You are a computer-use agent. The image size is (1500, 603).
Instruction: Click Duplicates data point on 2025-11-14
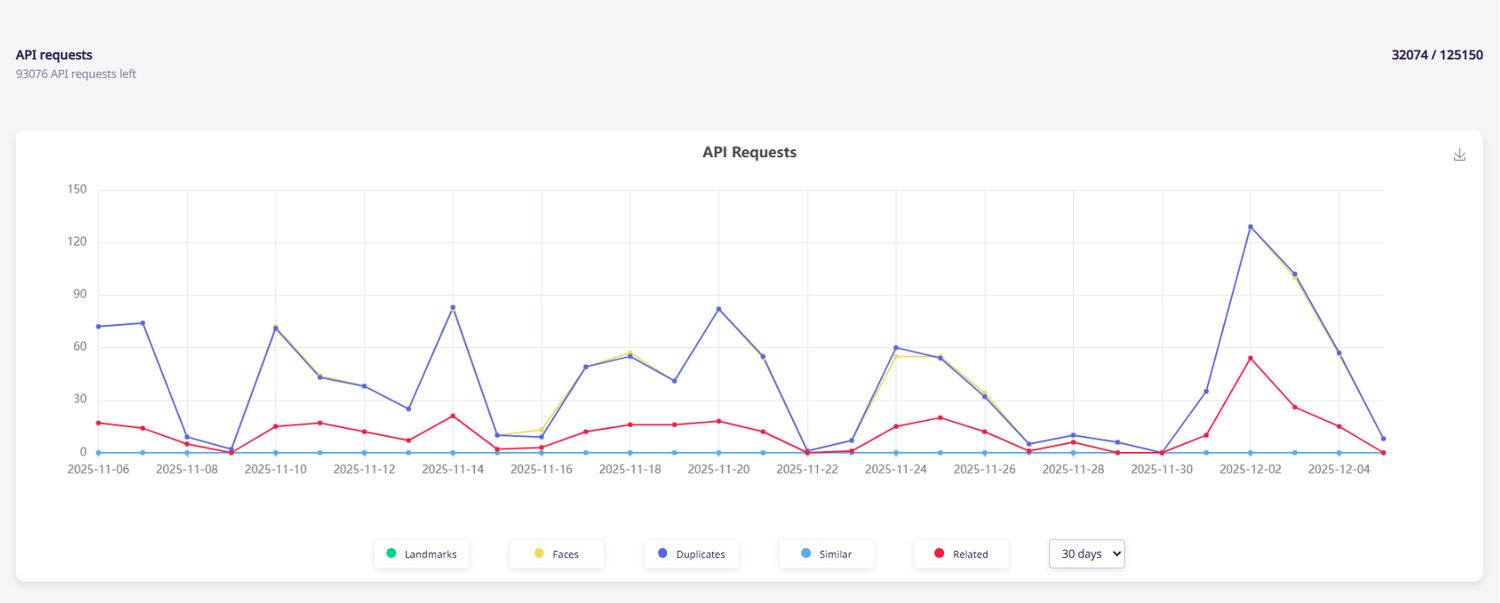point(453,307)
